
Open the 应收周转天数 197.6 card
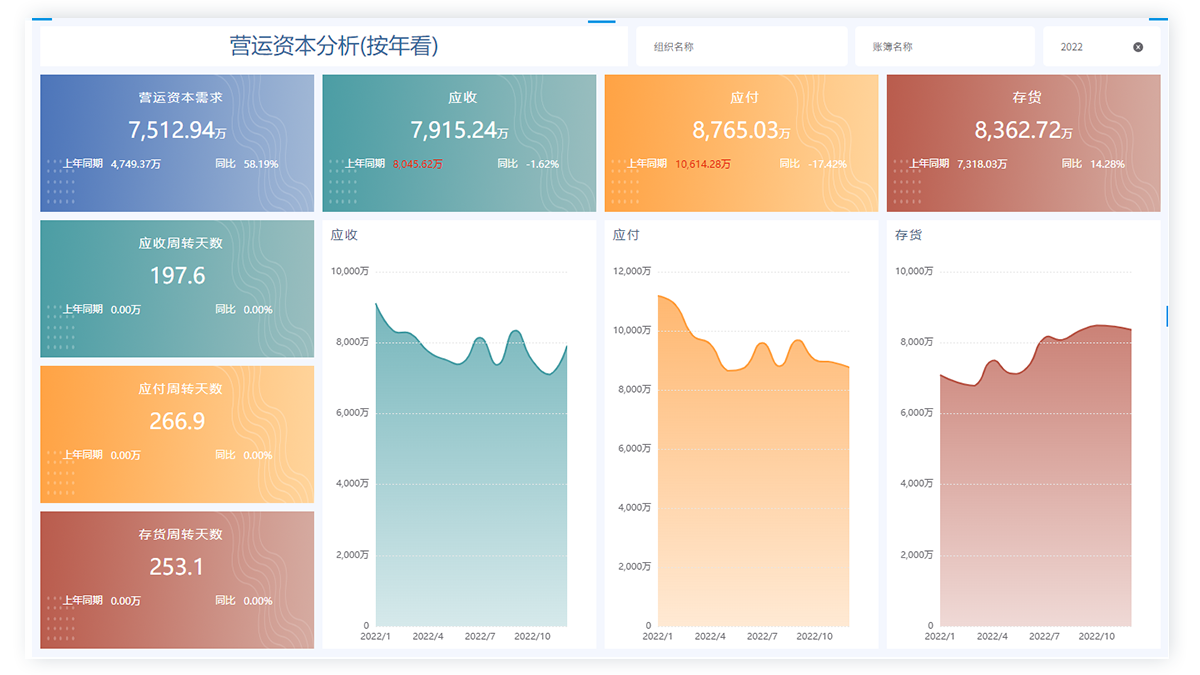[x=177, y=288]
